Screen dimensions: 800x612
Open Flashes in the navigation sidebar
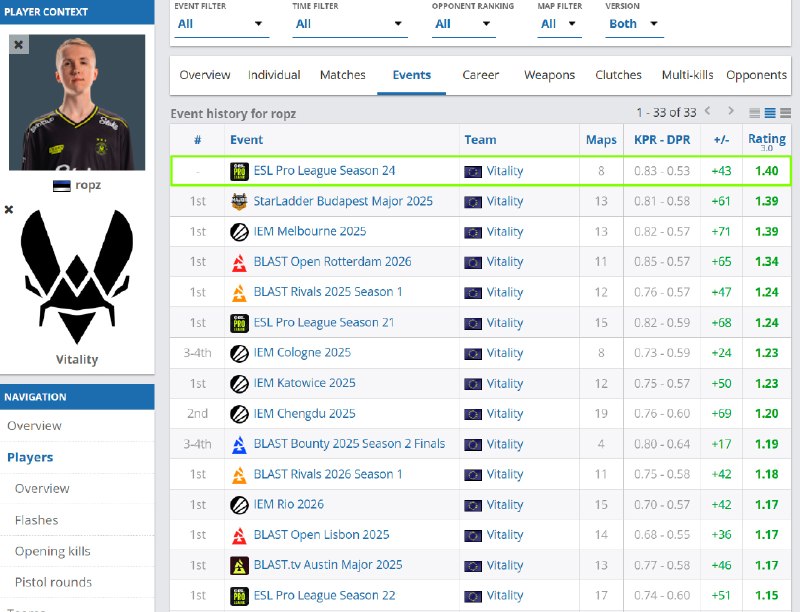(x=37, y=520)
